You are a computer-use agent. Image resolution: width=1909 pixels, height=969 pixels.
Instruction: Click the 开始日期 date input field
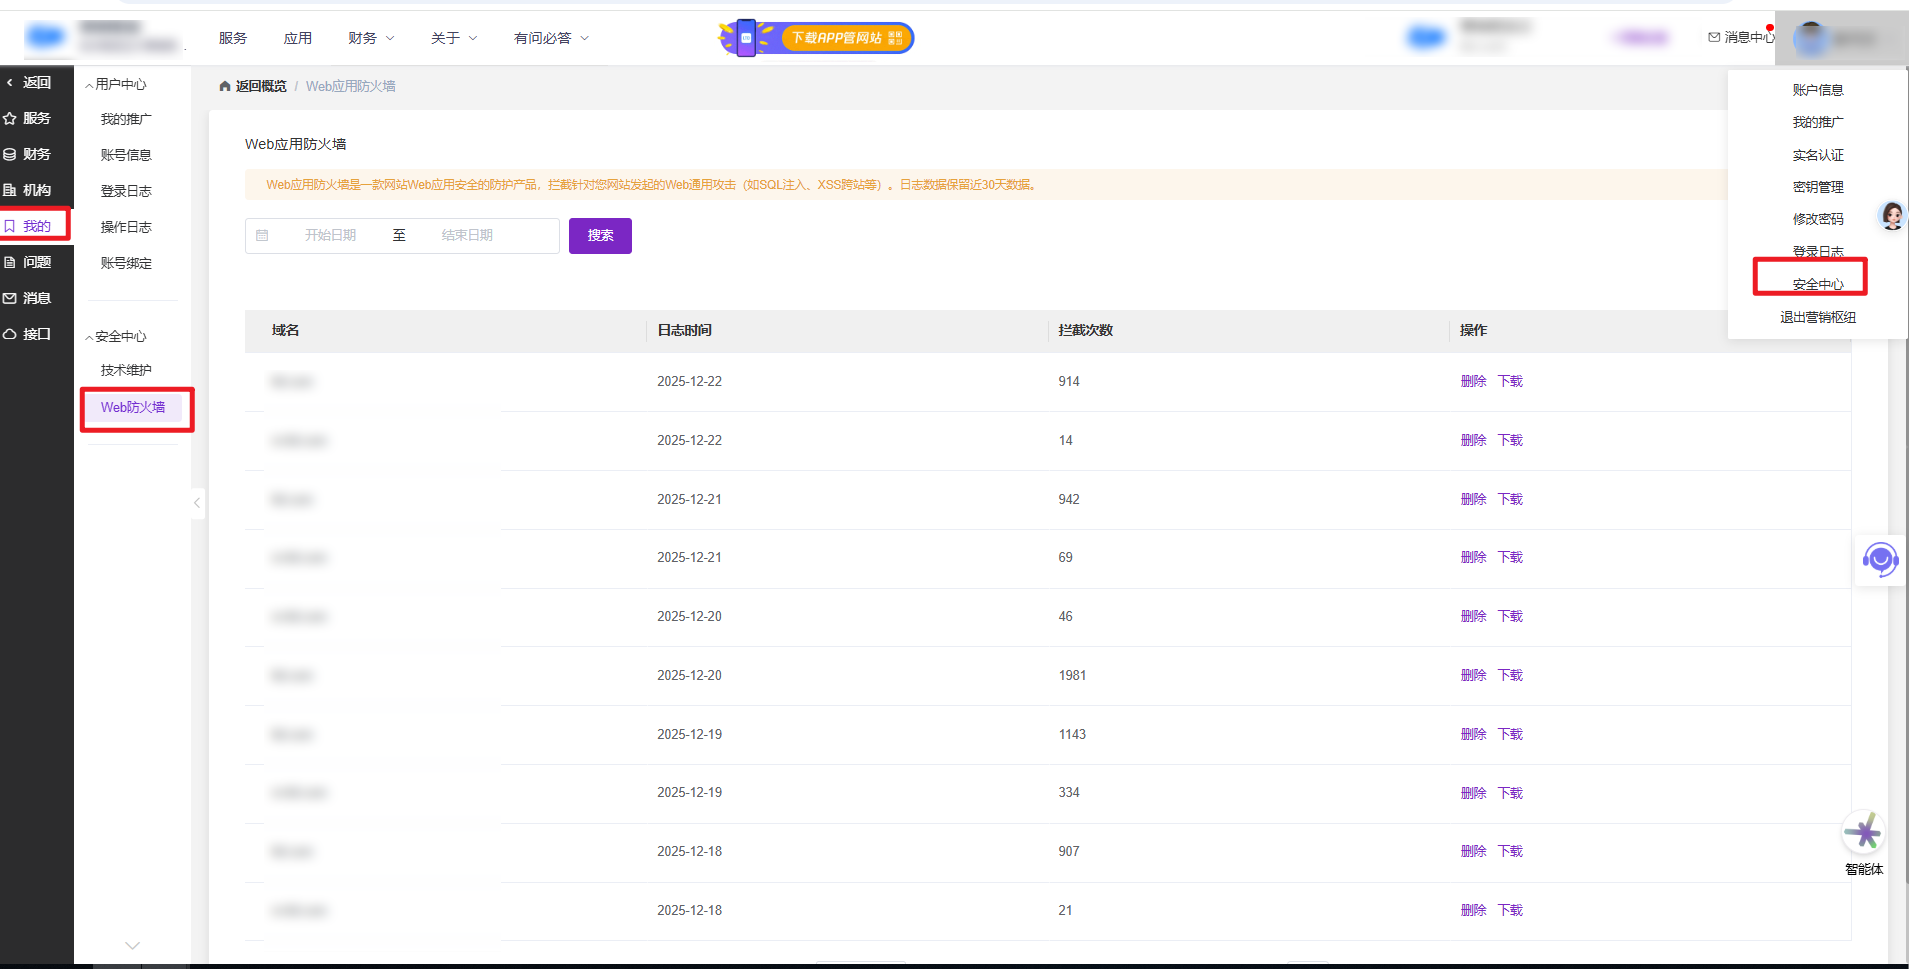tap(330, 236)
